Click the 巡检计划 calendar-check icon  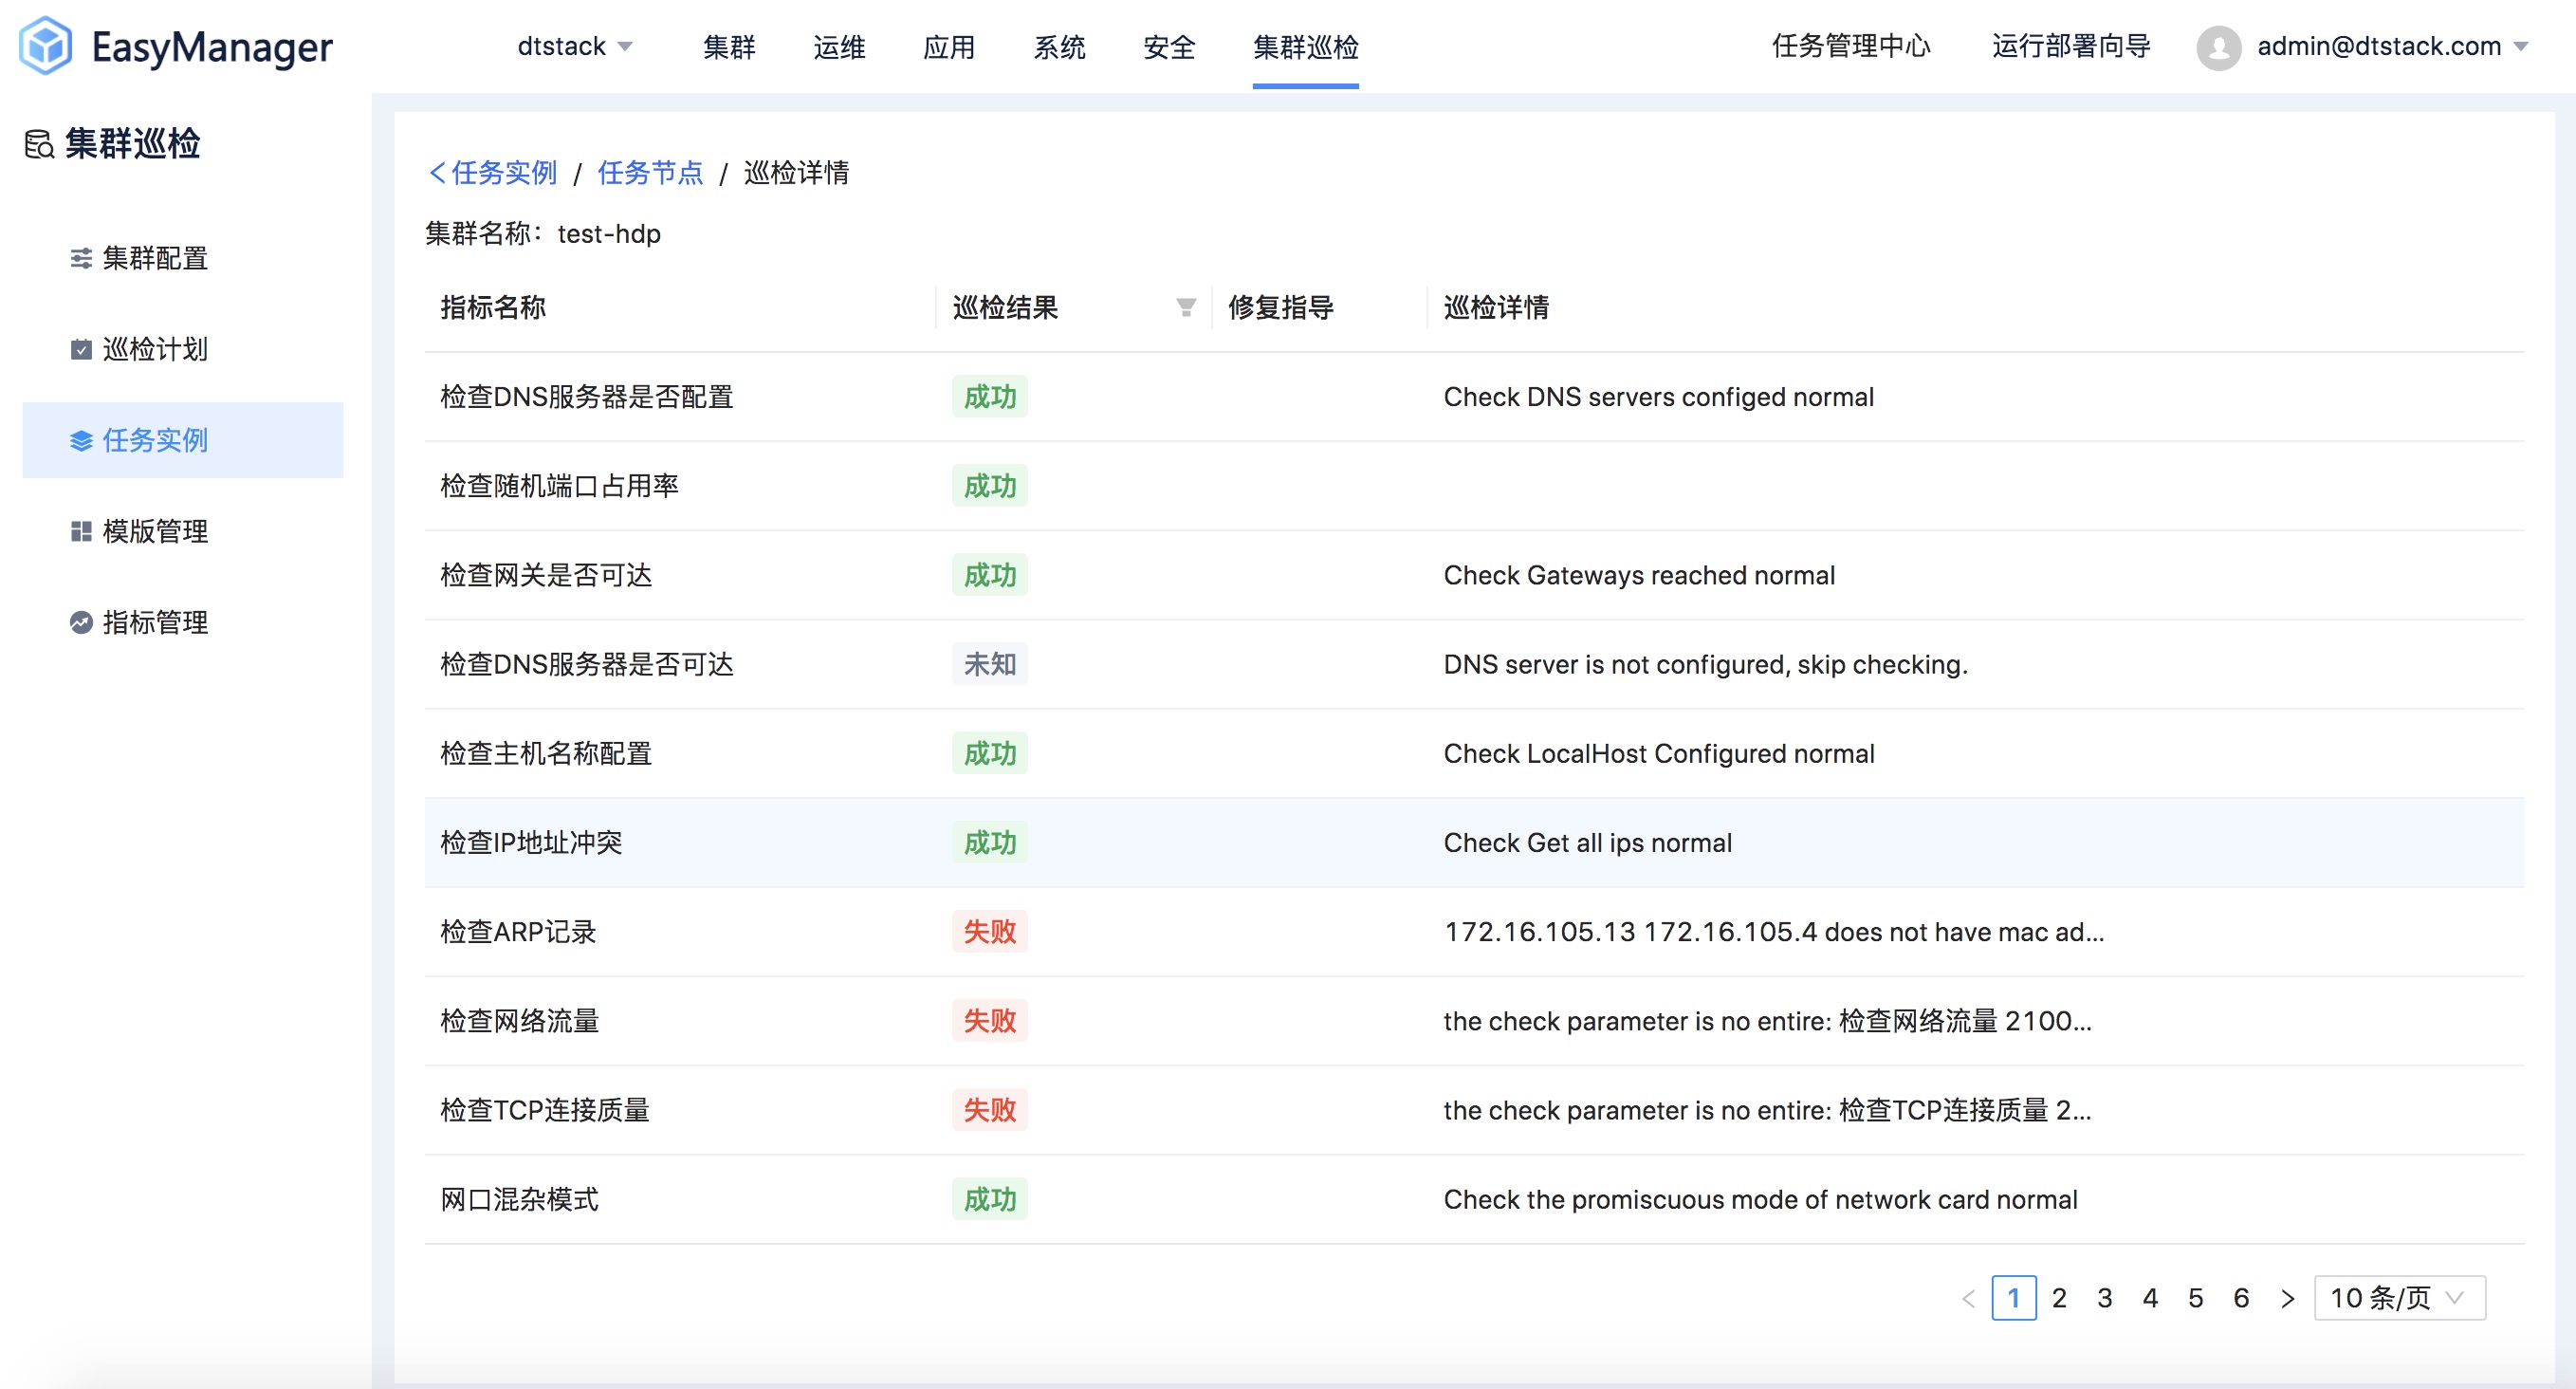point(81,350)
